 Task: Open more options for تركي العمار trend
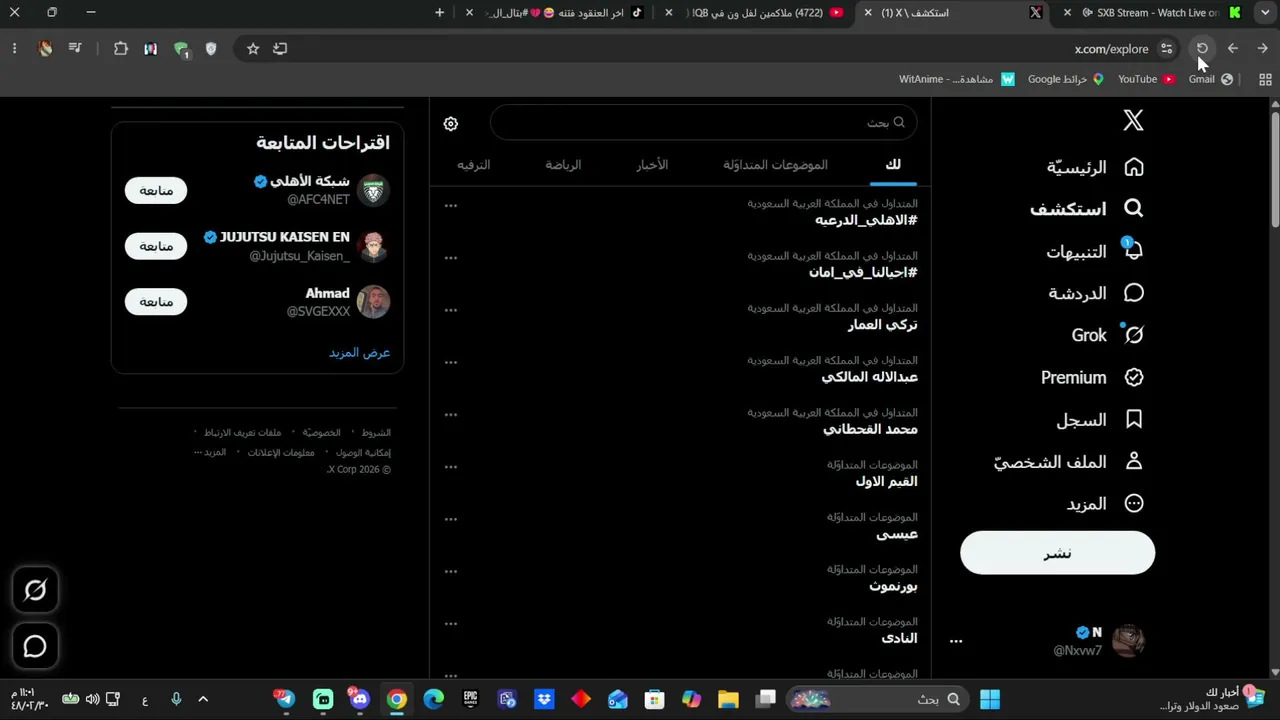[451, 310]
